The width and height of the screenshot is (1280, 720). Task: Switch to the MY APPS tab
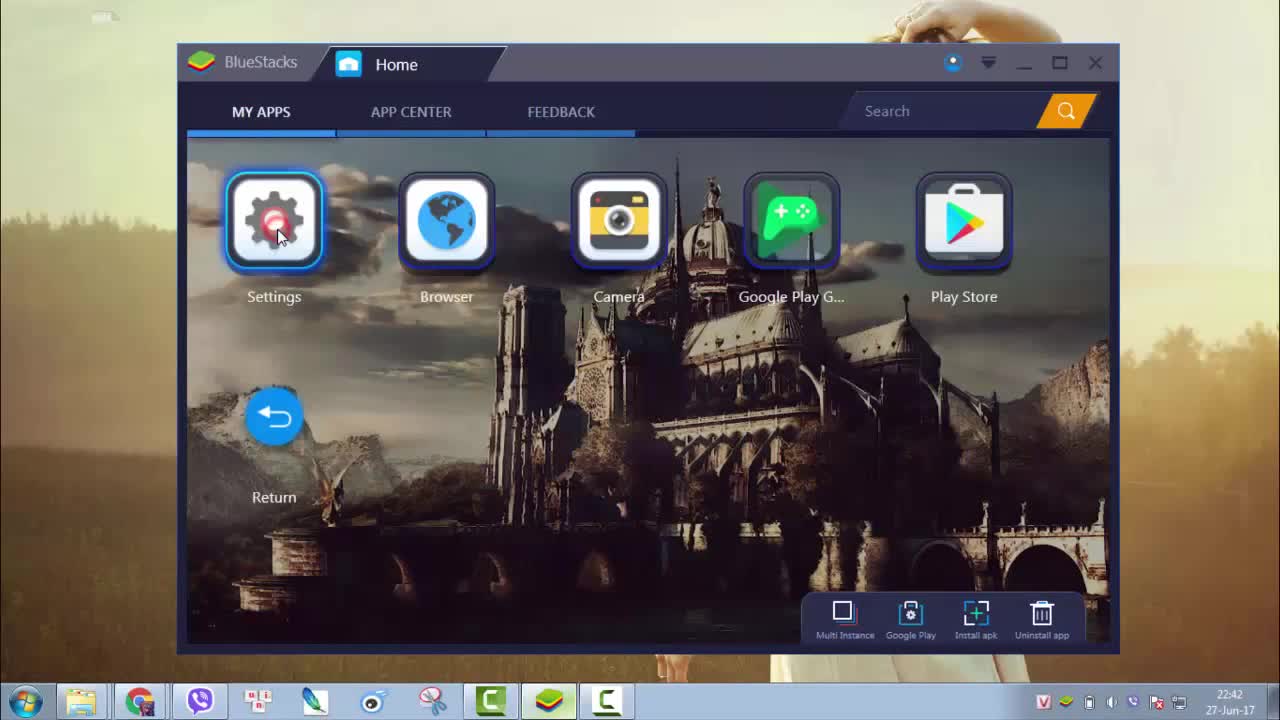[x=261, y=112]
